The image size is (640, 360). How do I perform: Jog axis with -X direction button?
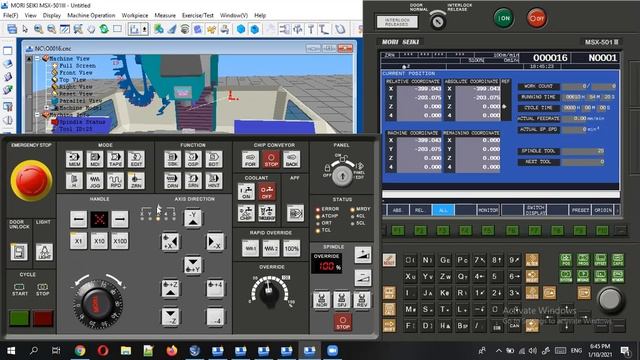coord(215,242)
